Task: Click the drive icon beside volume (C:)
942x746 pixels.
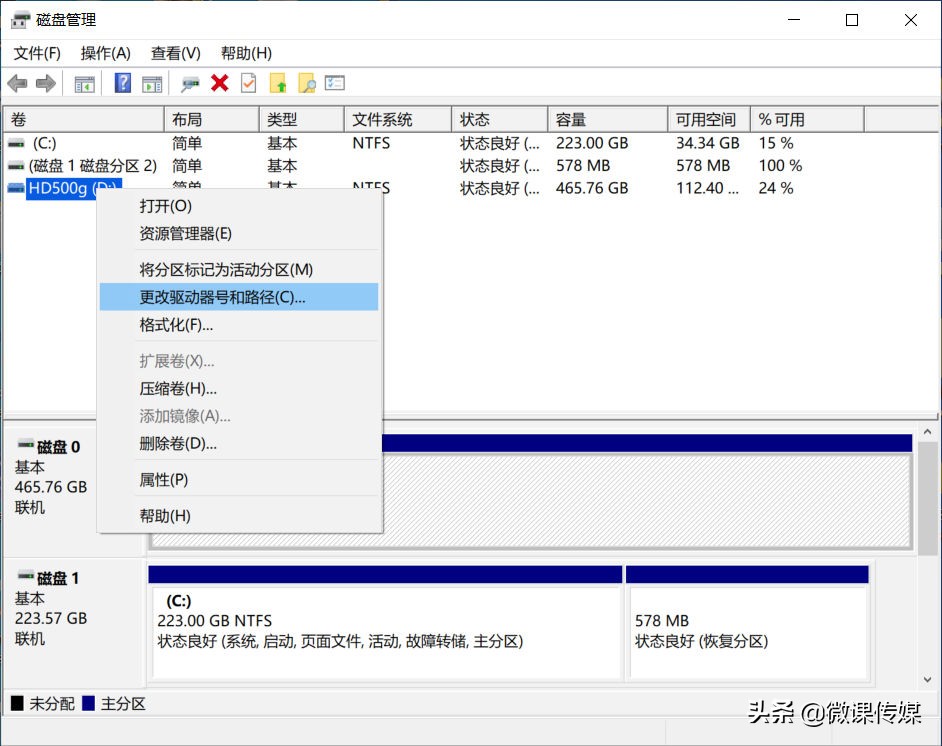Action: coord(16,144)
